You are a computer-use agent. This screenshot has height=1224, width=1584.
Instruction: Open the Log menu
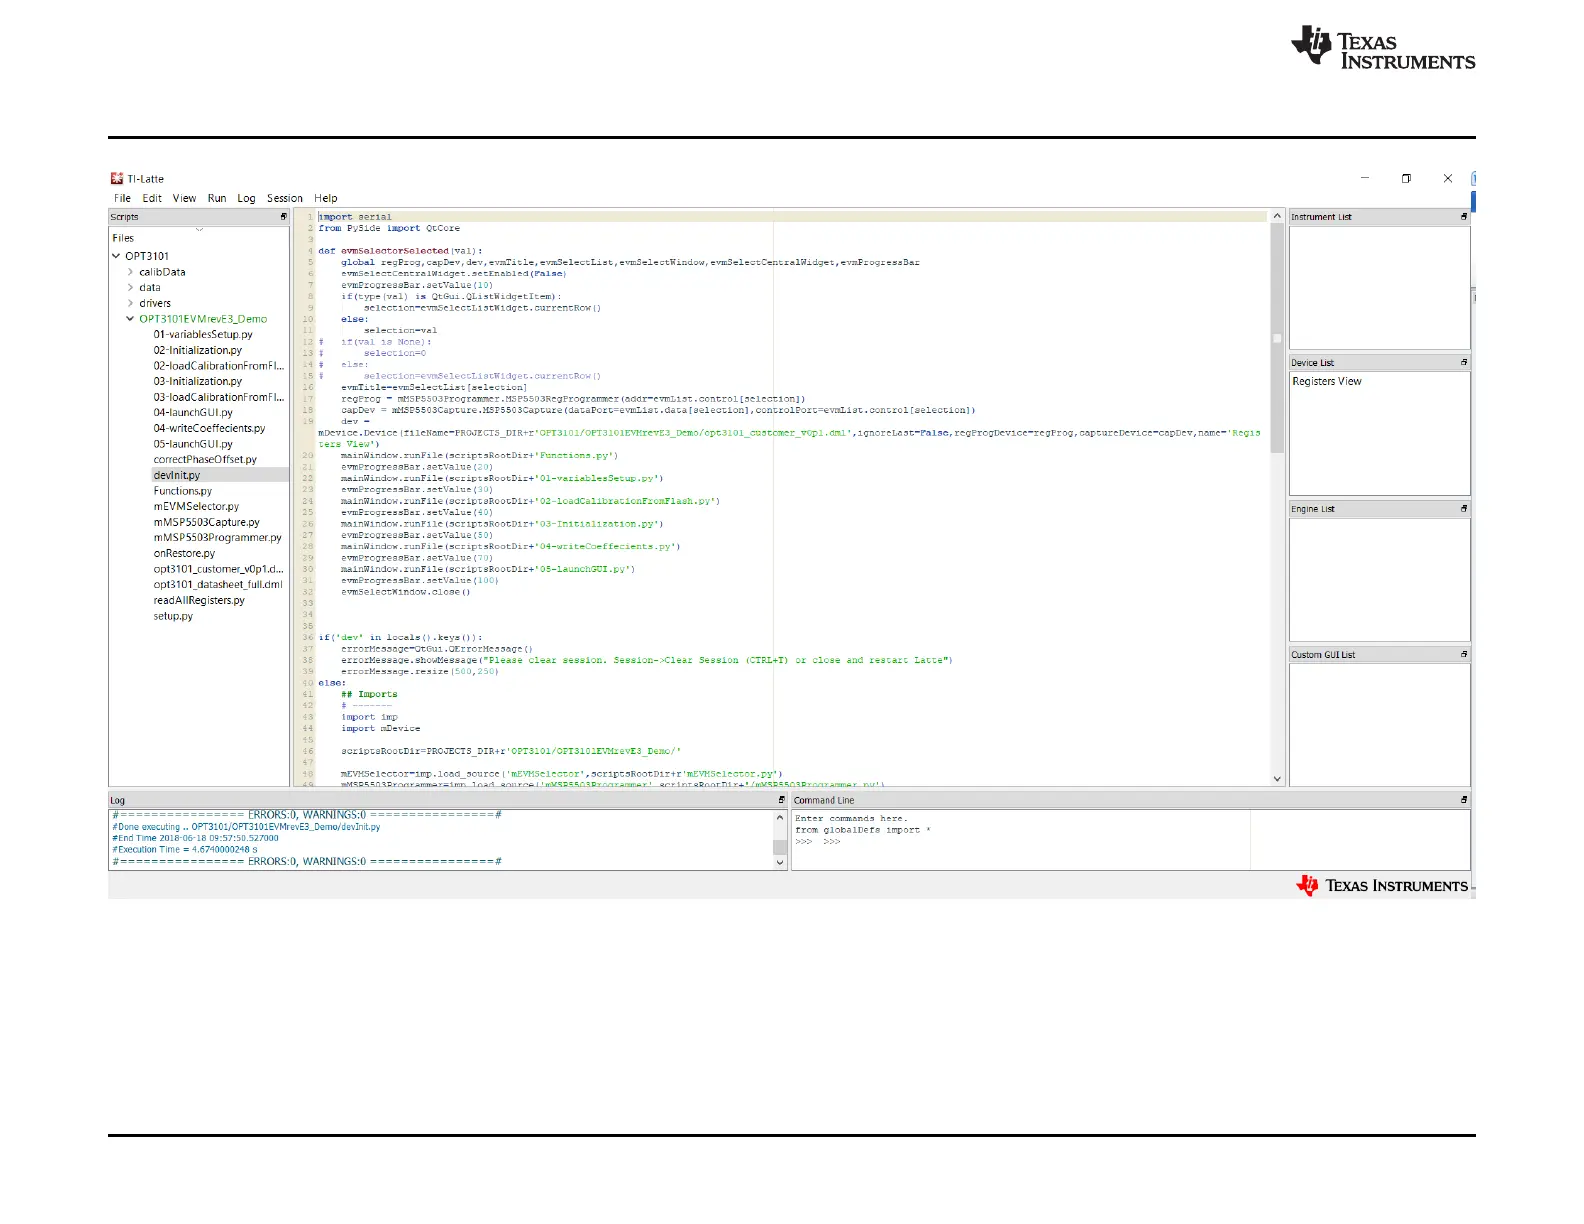[x=246, y=198]
